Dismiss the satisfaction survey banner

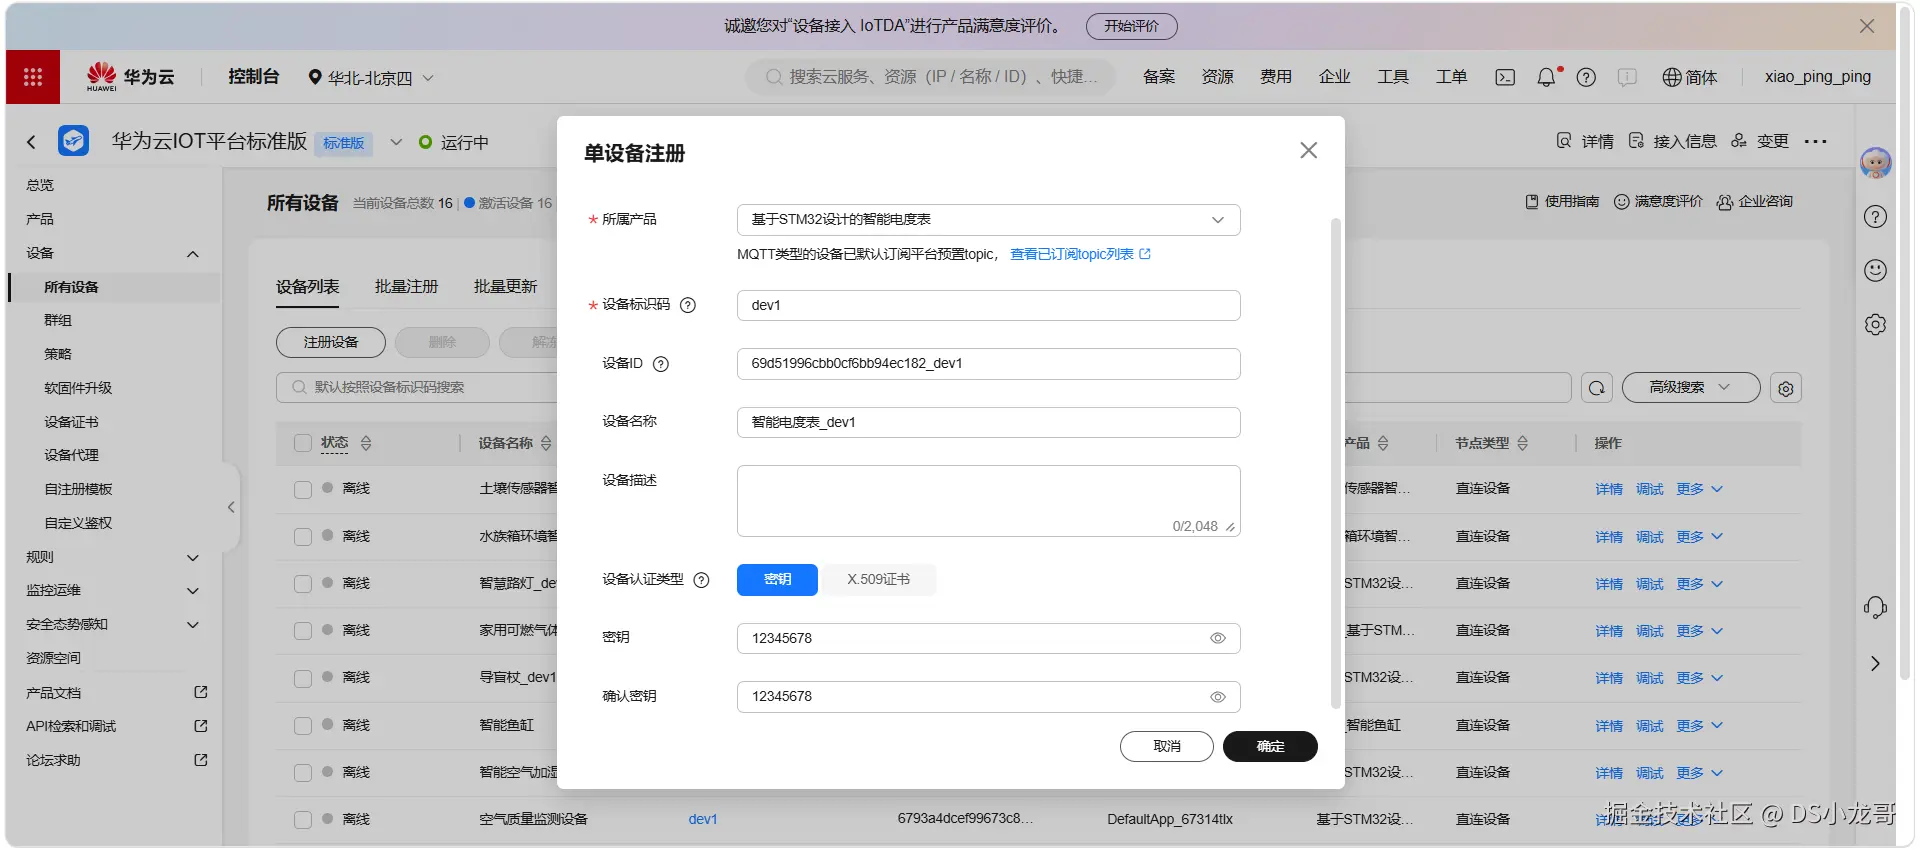point(1866,26)
